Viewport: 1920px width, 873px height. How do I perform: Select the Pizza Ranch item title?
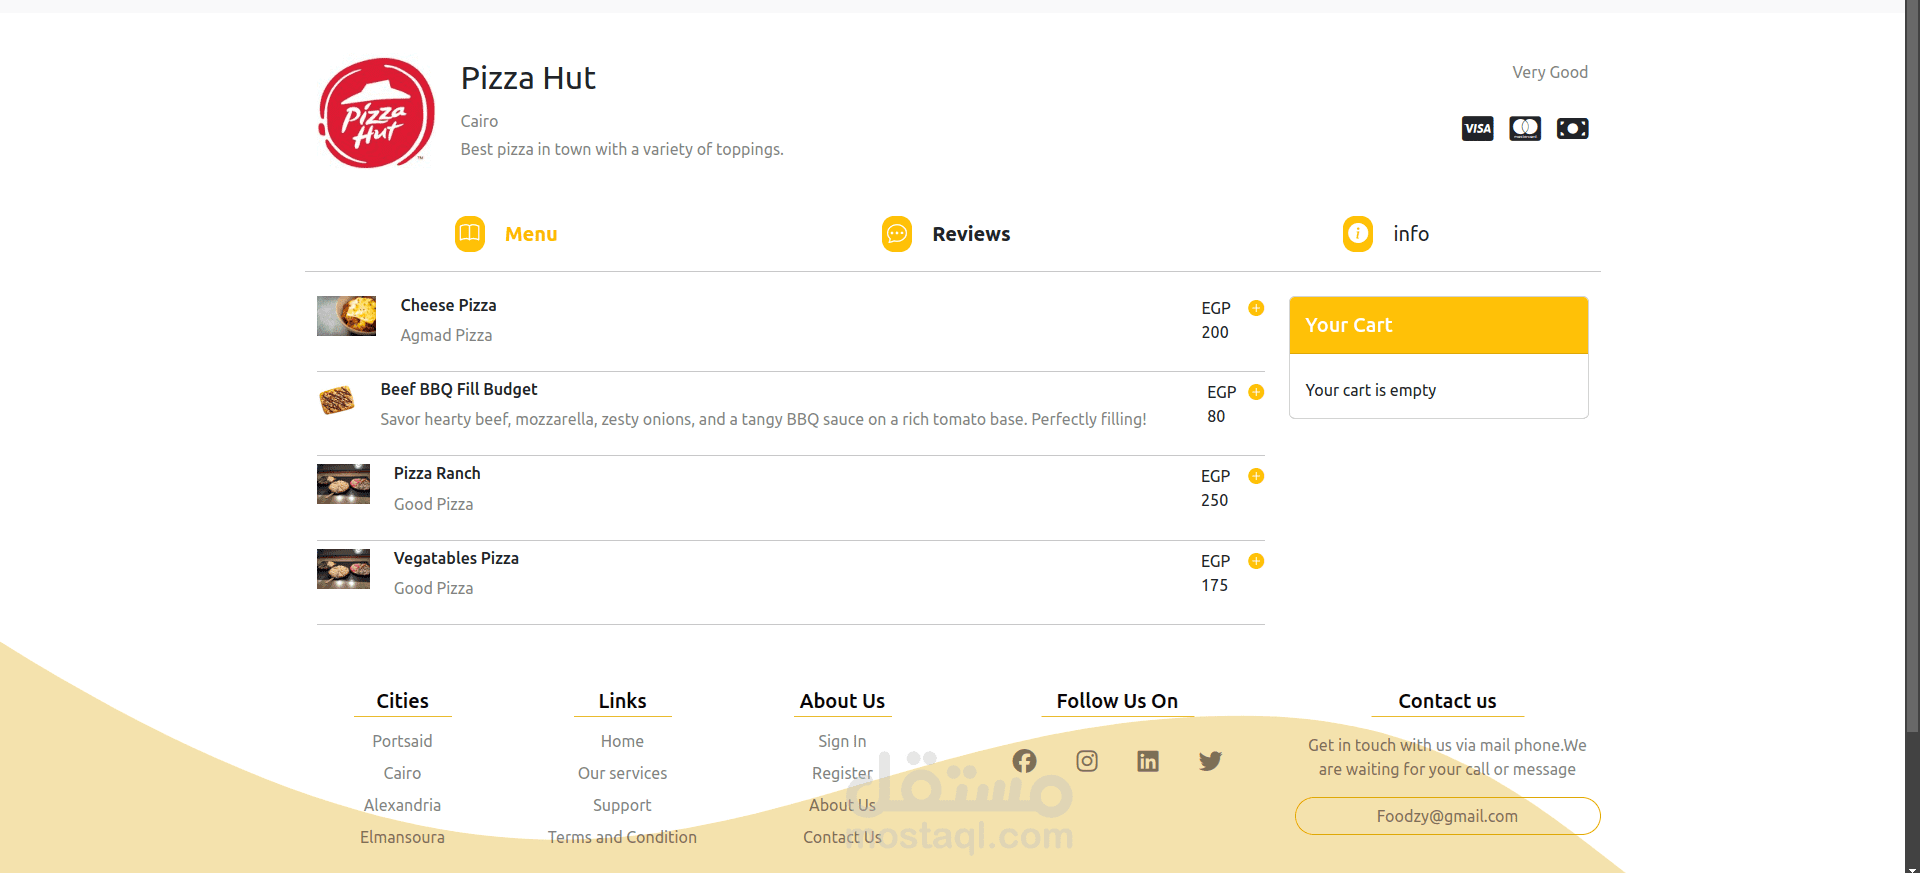click(x=437, y=473)
